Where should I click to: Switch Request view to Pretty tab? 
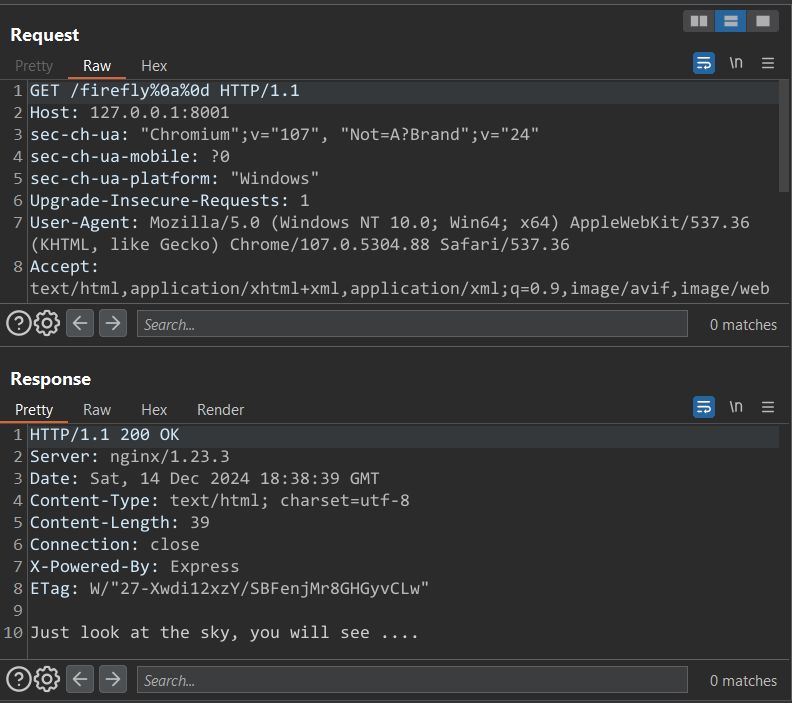(x=33, y=66)
